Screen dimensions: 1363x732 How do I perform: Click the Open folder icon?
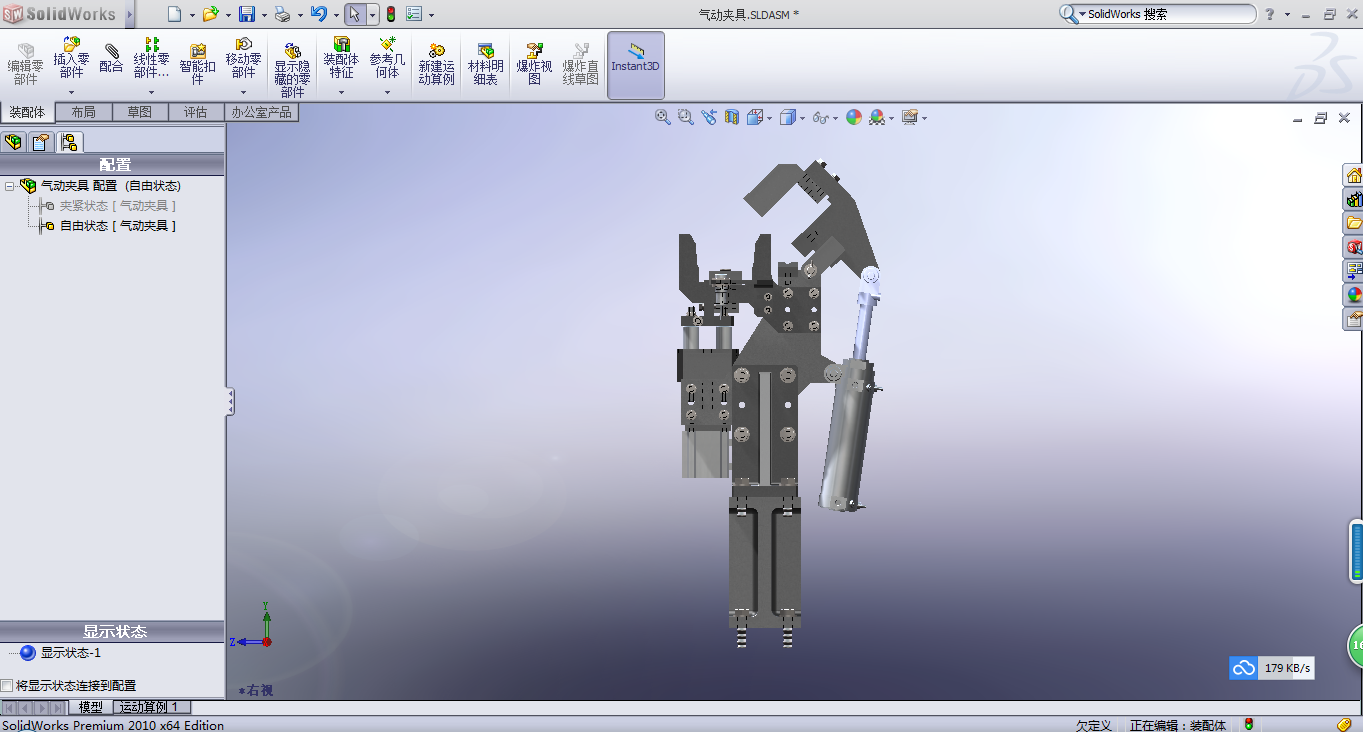[x=210, y=14]
